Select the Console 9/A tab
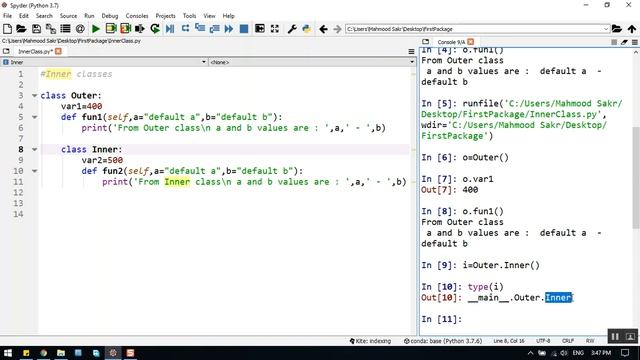Image resolution: width=640 pixels, height=360 pixels. point(451,42)
